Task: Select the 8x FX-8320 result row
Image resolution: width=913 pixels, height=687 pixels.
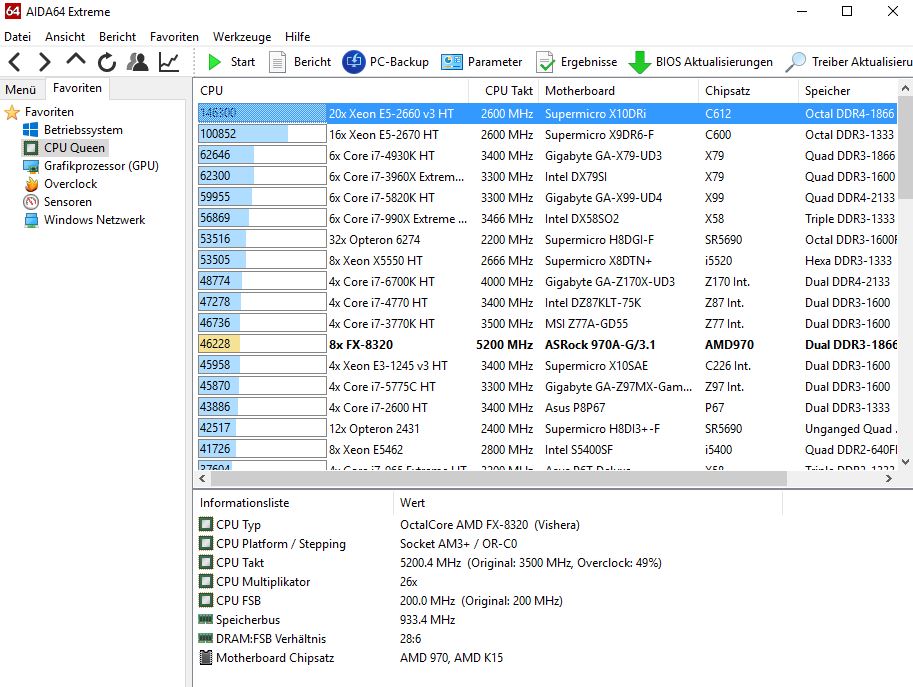Action: 547,345
